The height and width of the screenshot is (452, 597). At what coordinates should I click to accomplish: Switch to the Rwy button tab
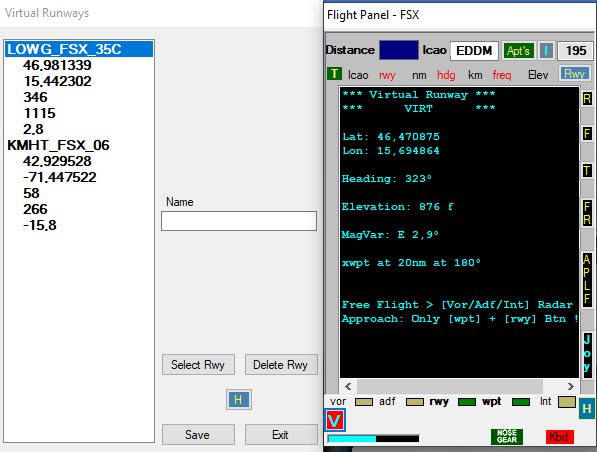click(x=574, y=73)
